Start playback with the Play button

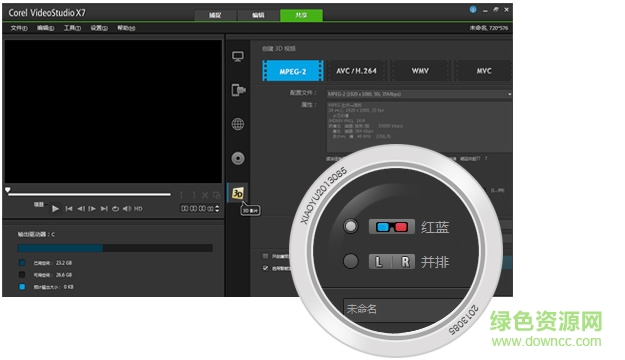tap(55, 209)
